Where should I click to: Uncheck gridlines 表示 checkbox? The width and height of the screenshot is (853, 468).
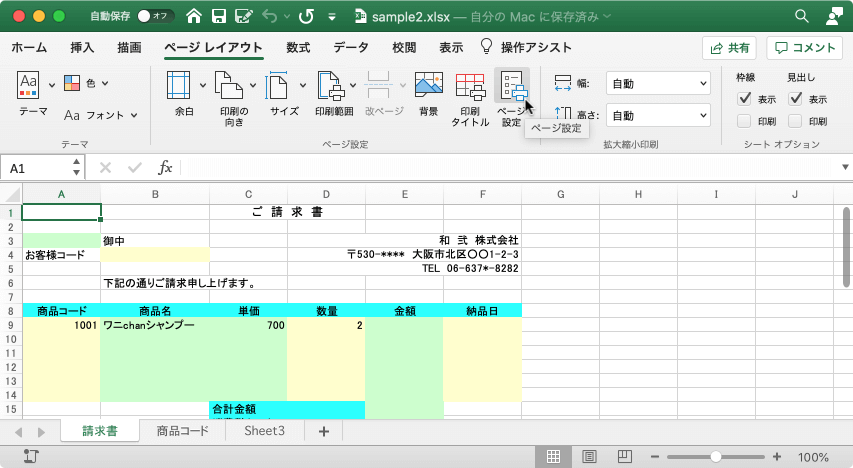(744, 99)
